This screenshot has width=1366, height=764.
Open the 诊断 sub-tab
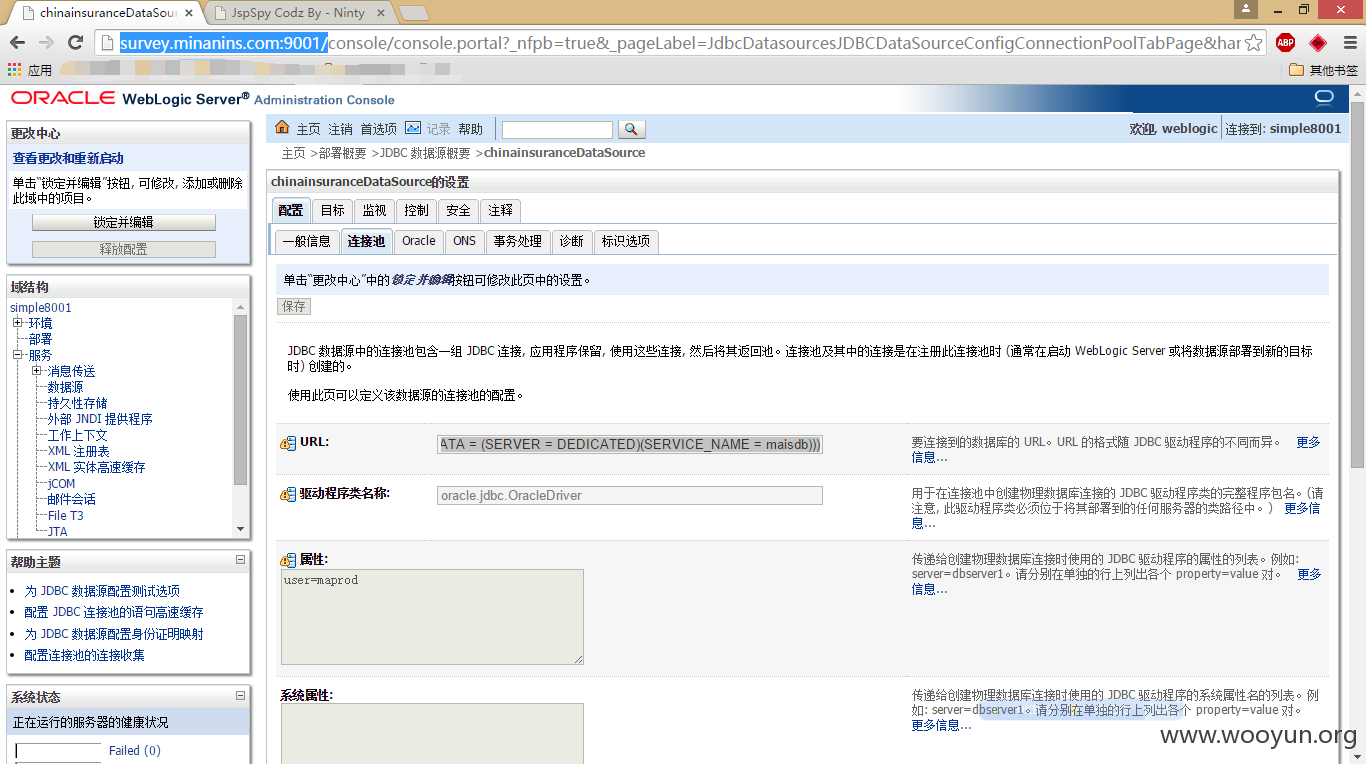[x=572, y=241]
